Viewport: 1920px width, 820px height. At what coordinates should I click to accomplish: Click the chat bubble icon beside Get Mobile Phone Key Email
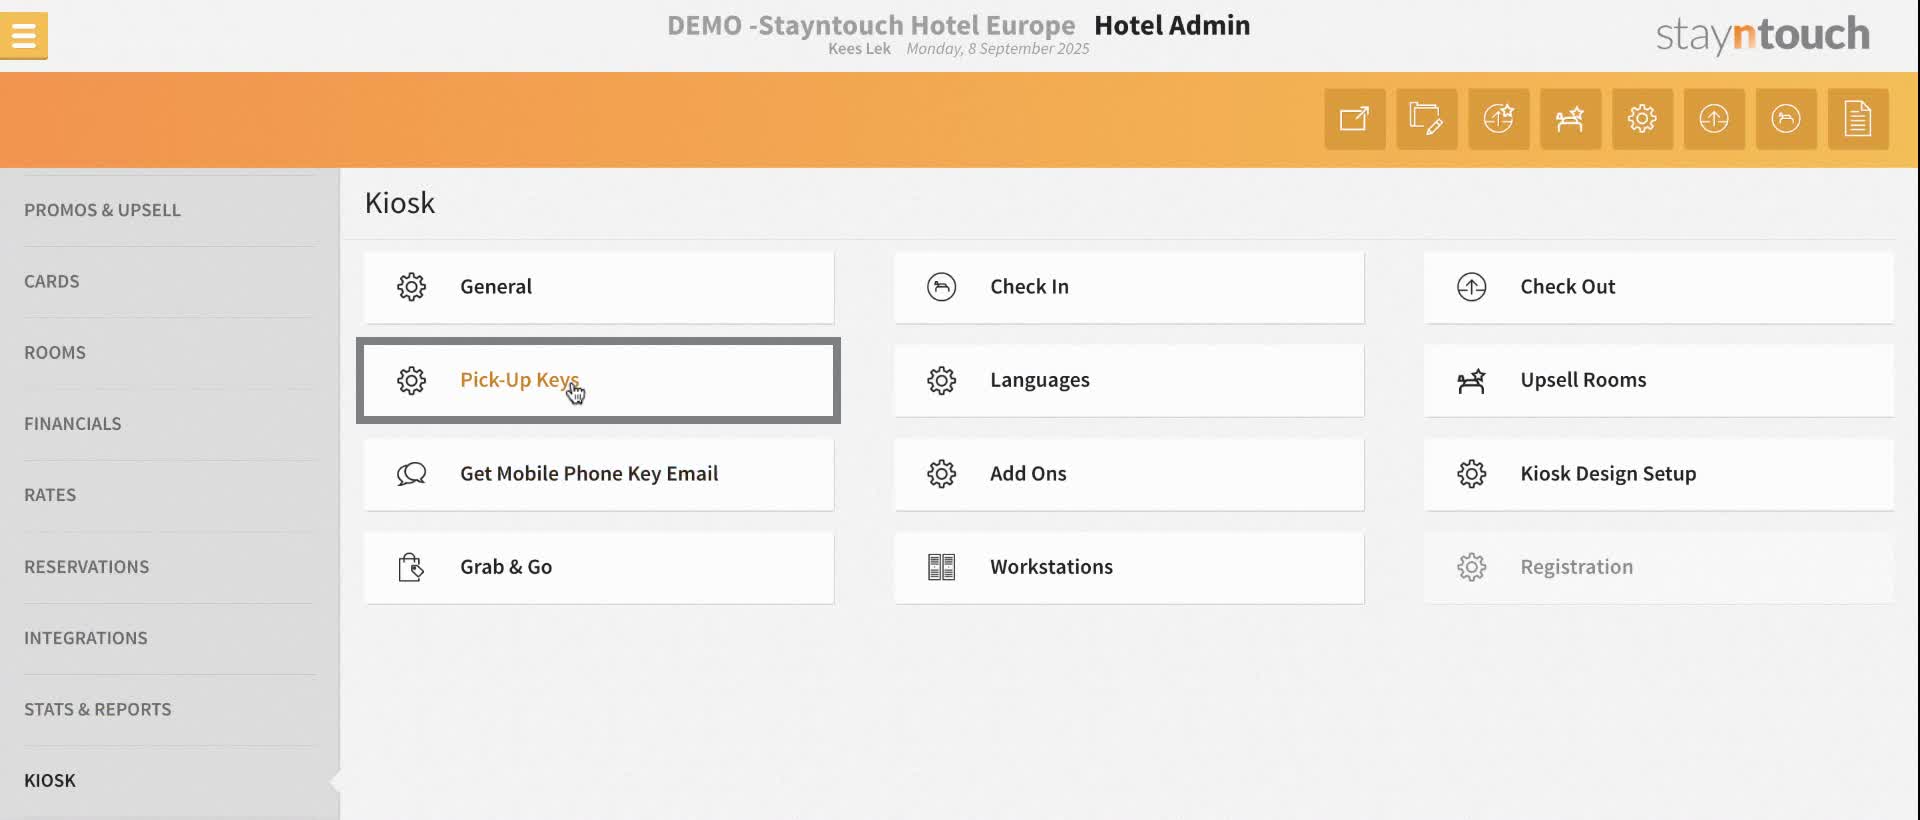(x=411, y=474)
